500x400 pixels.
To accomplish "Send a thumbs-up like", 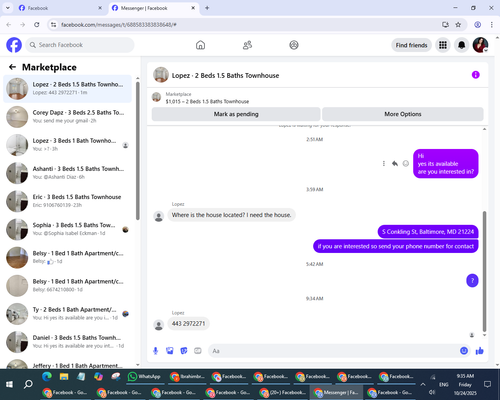I will 479,351.
